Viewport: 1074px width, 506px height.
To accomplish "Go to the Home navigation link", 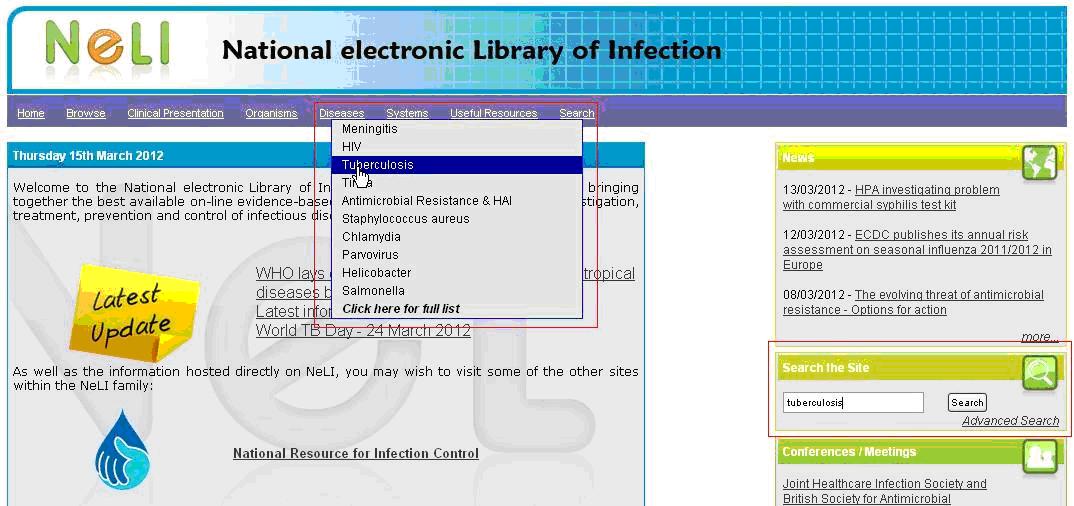I will click(x=31, y=113).
